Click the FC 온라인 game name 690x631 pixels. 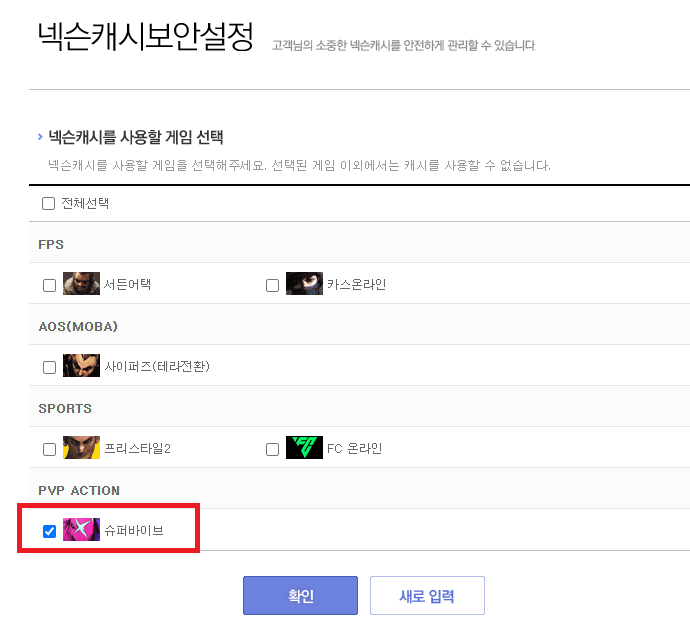pyautogui.click(x=354, y=448)
